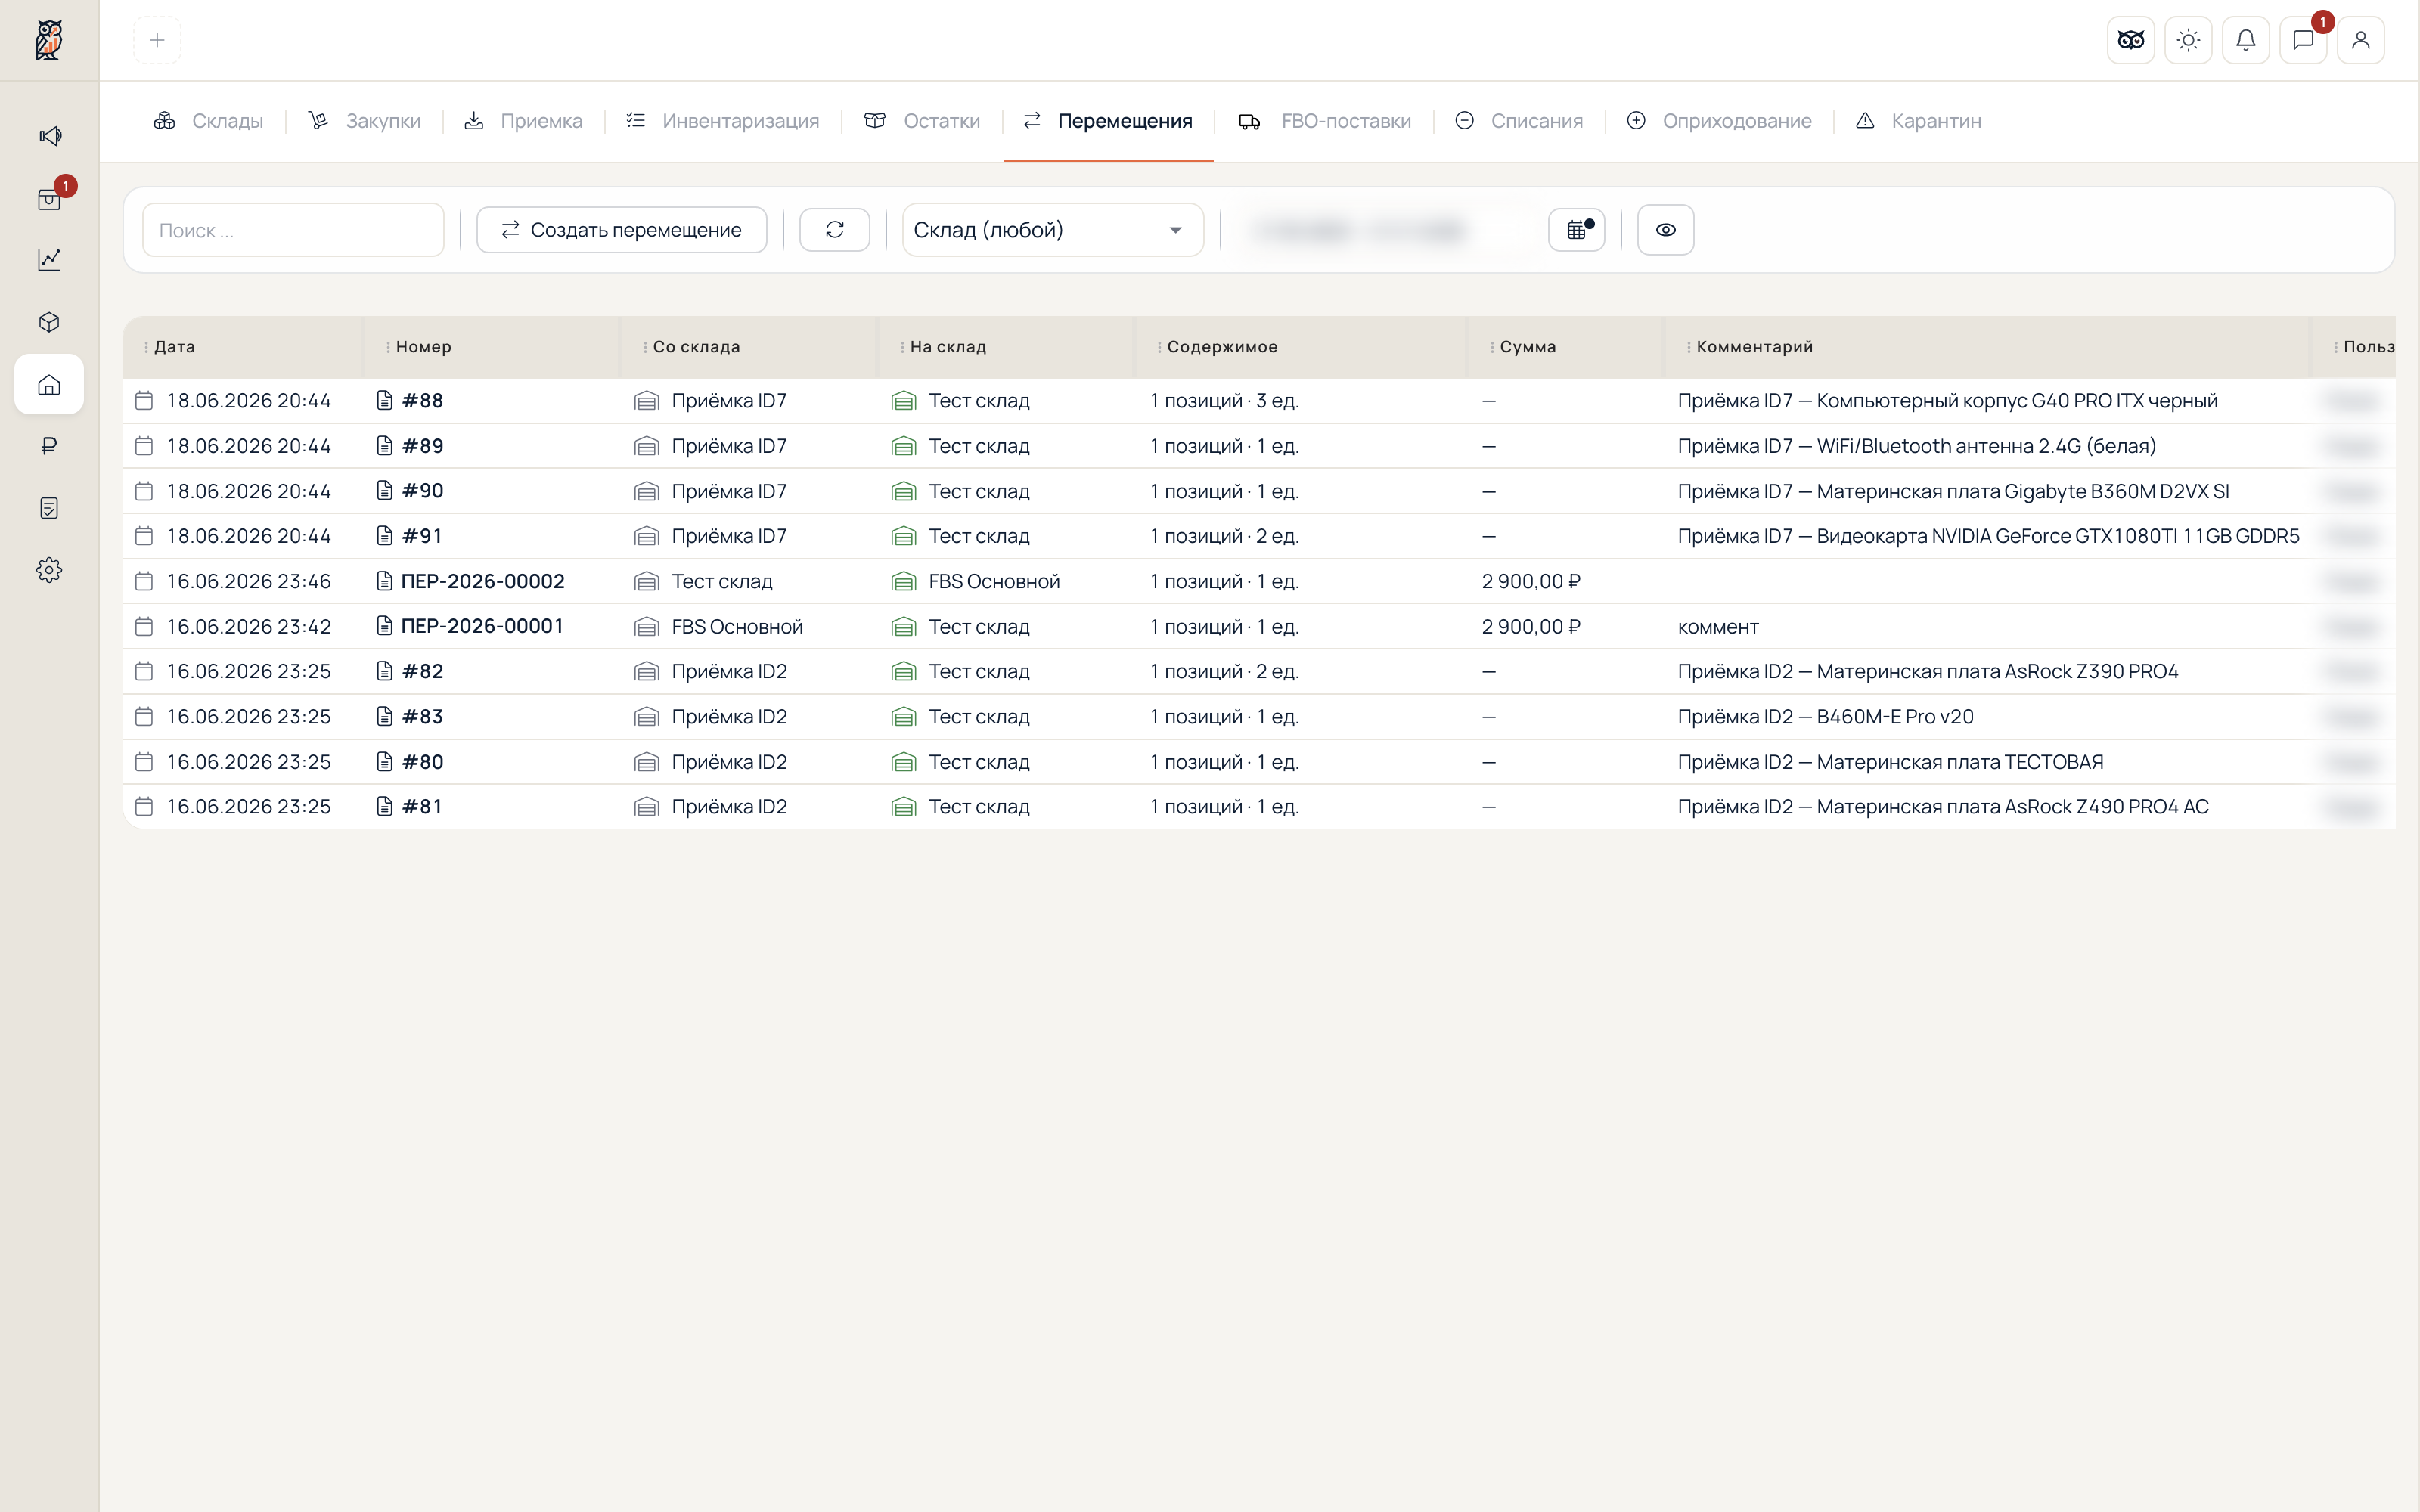Open the orders icon with red badge
This screenshot has width=2420, height=1512.
pyautogui.click(x=49, y=199)
